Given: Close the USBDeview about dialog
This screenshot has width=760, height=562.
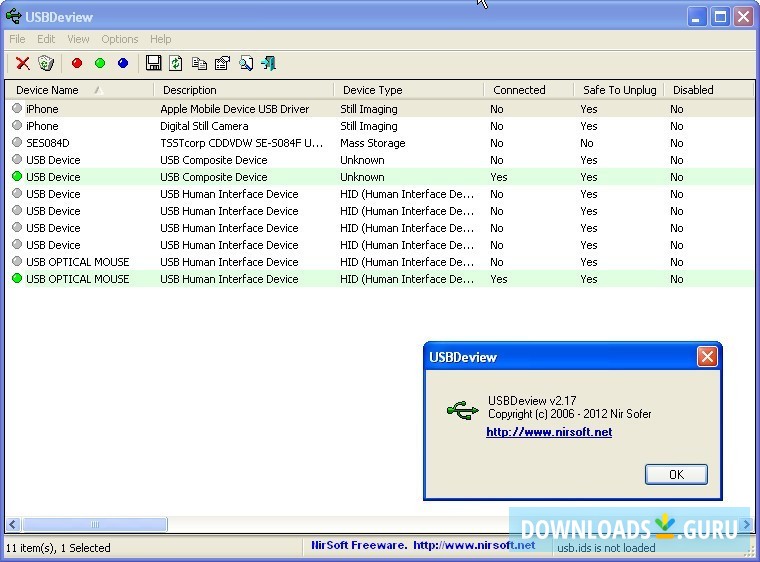Looking at the screenshot, I should [x=706, y=357].
